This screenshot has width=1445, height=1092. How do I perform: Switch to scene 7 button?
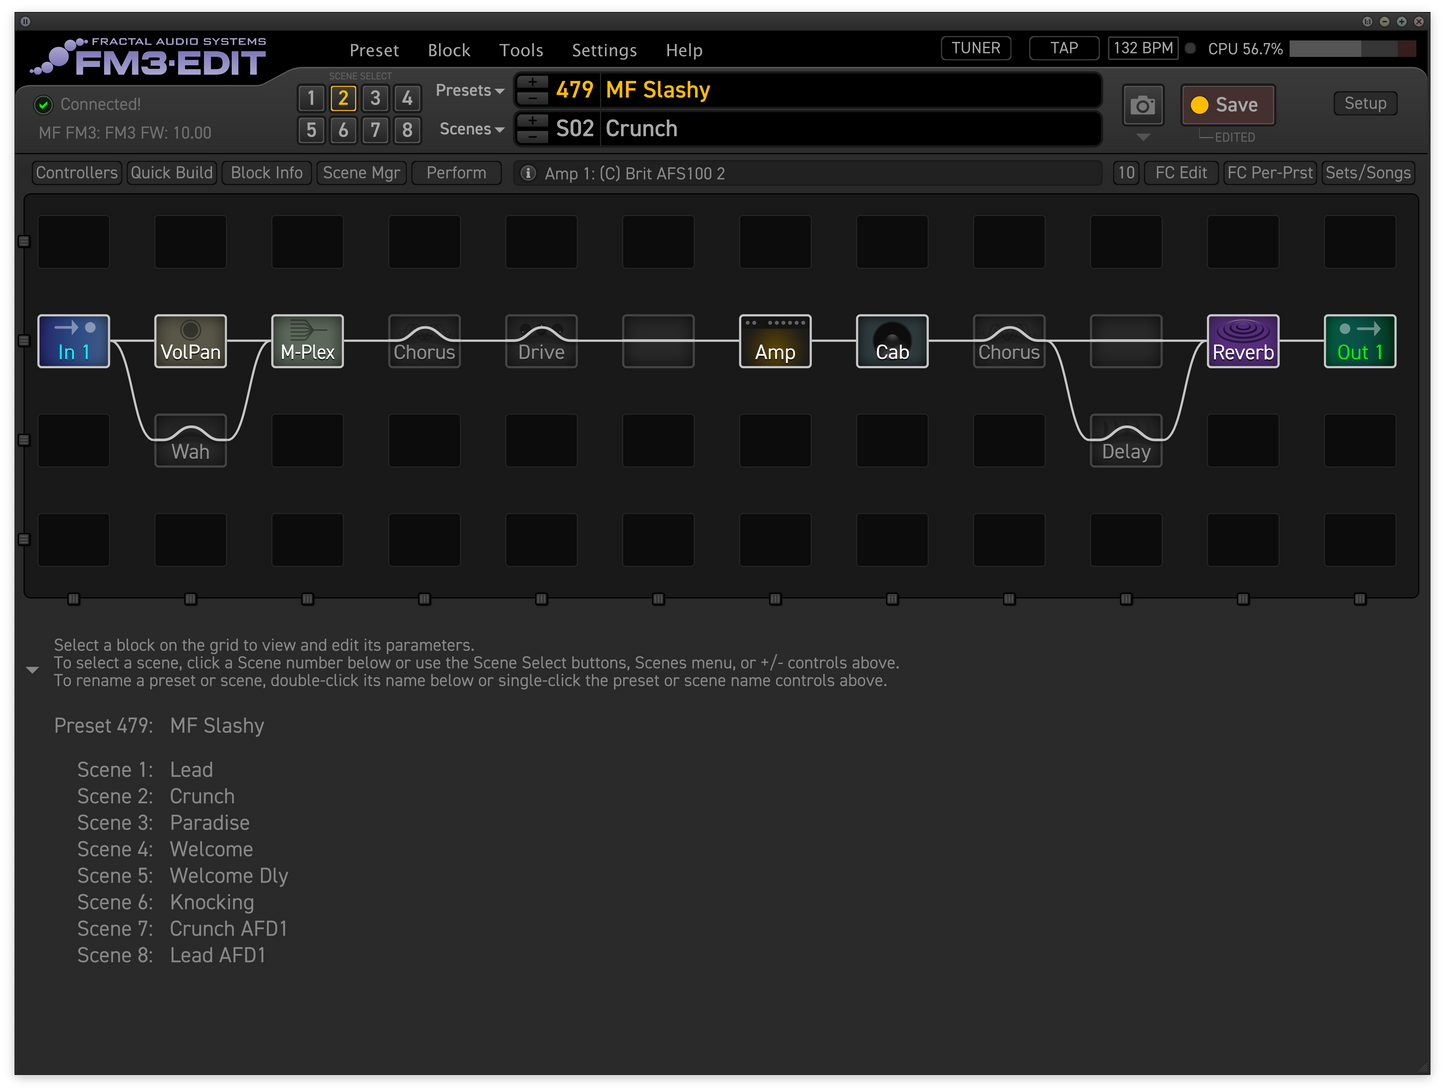pyautogui.click(x=375, y=130)
